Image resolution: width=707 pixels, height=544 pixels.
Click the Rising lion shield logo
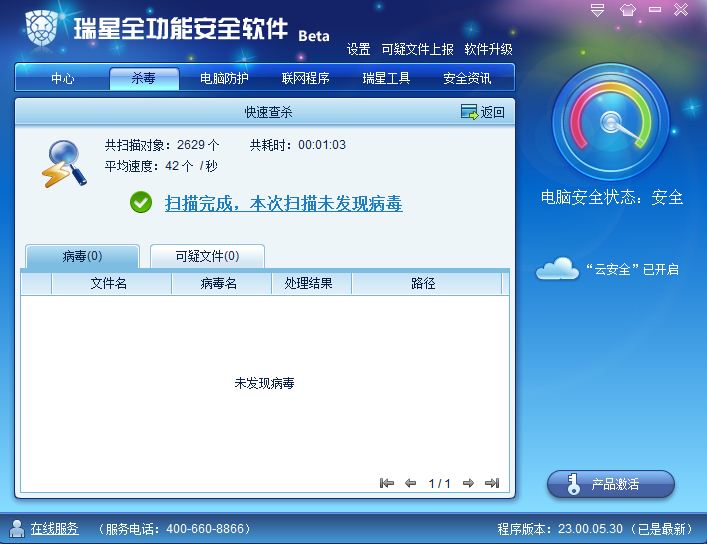[41, 29]
